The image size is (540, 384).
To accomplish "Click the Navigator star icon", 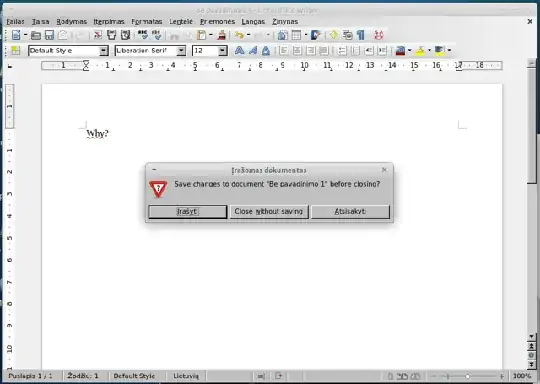I will (333, 35).
